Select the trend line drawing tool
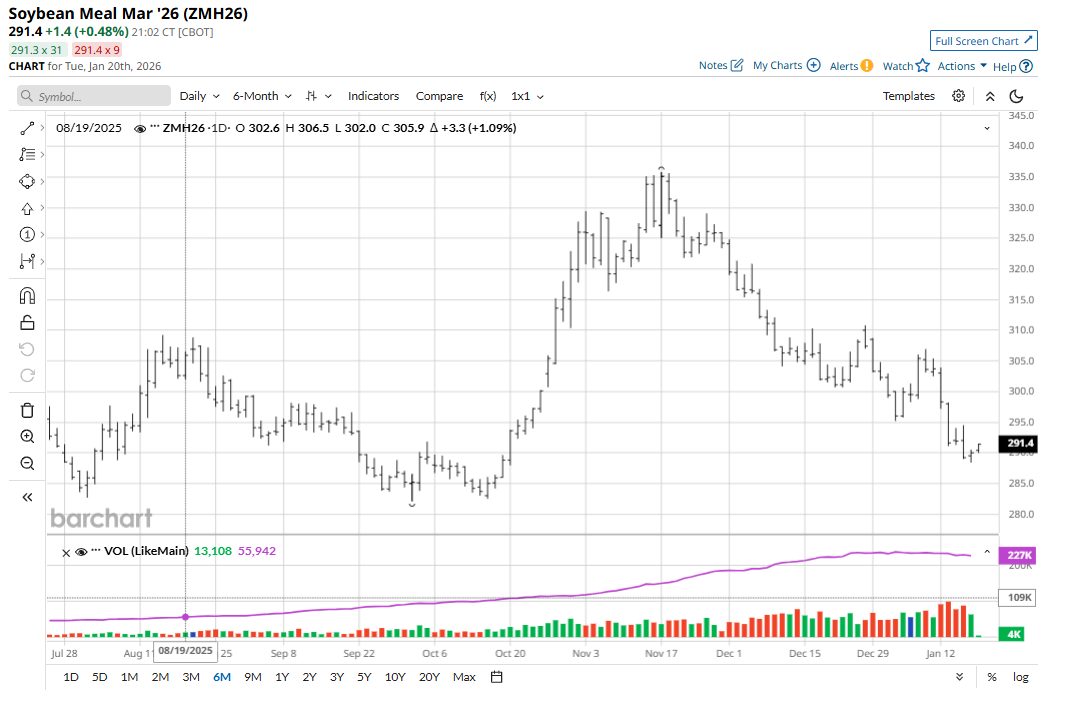1075x716 pixels. point(27,128)
